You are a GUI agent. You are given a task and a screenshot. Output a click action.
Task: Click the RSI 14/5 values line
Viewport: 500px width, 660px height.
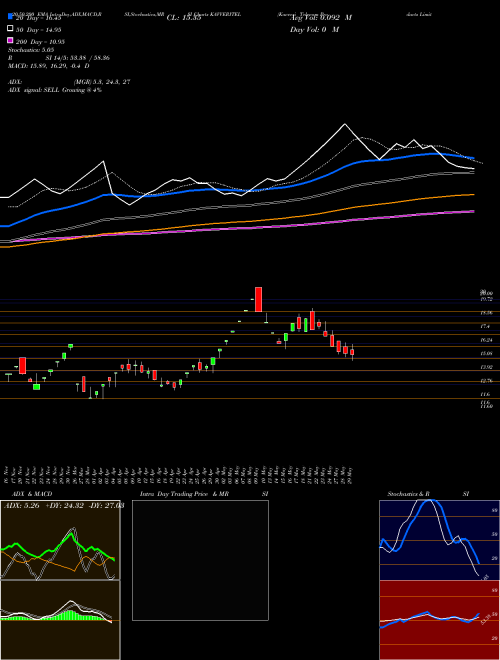point(59,58)
